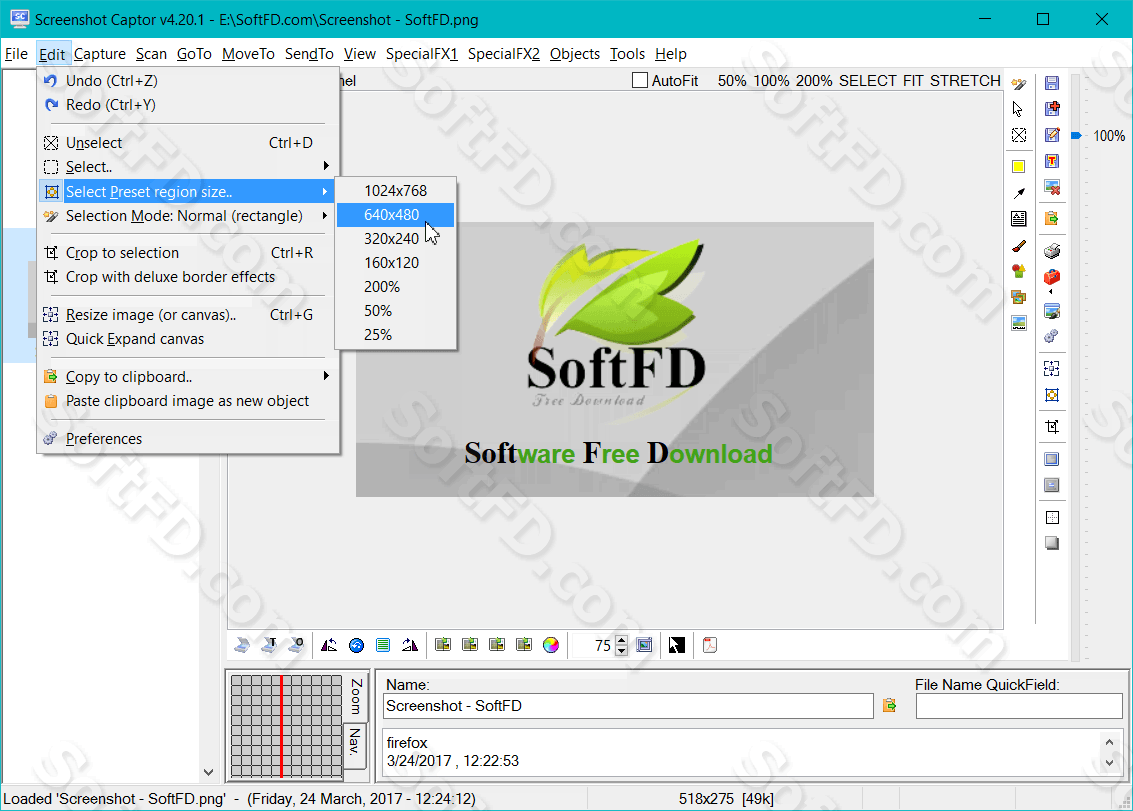The width and height of the screenshot is (1133, 811).
Task: Click the STRETCH zoom mode button
Action: pos(965,81)
